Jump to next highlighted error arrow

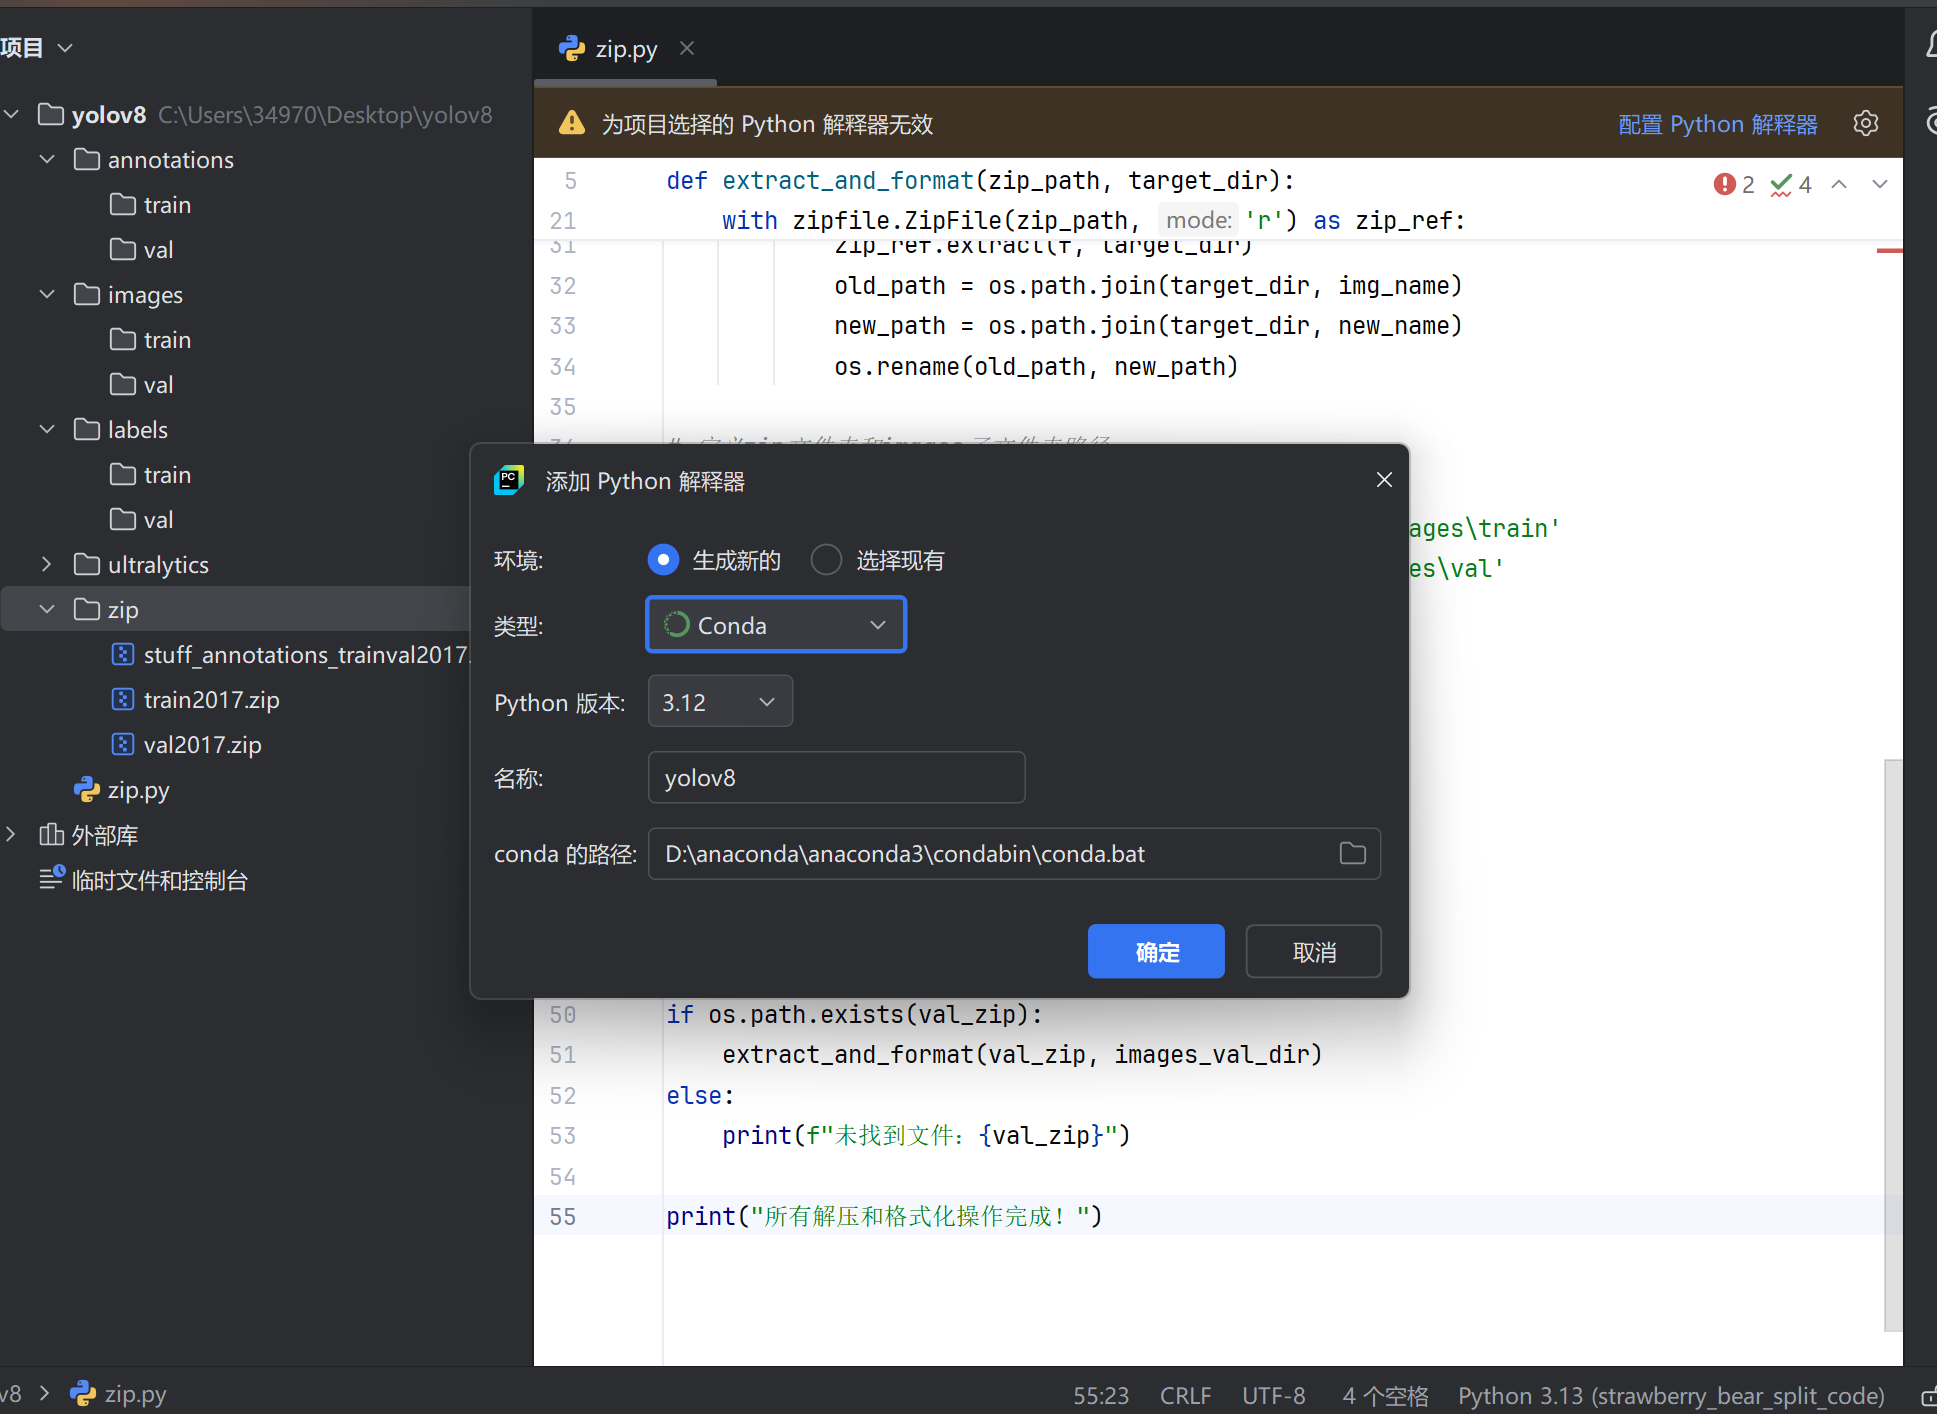1879,184
